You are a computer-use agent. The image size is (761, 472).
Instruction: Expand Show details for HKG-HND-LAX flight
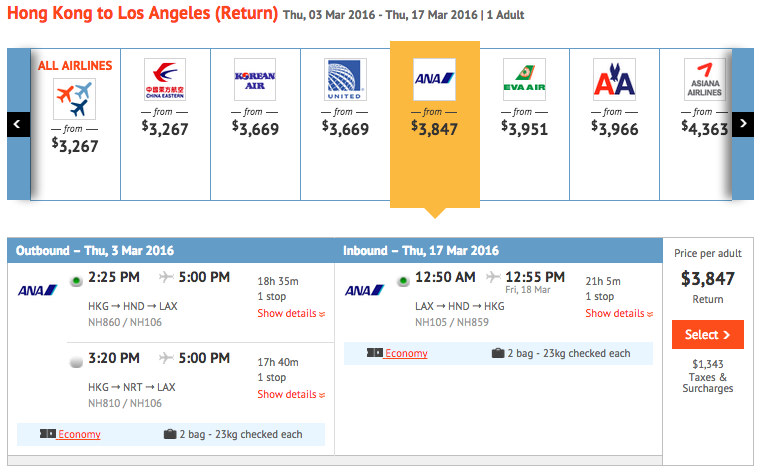291,313
